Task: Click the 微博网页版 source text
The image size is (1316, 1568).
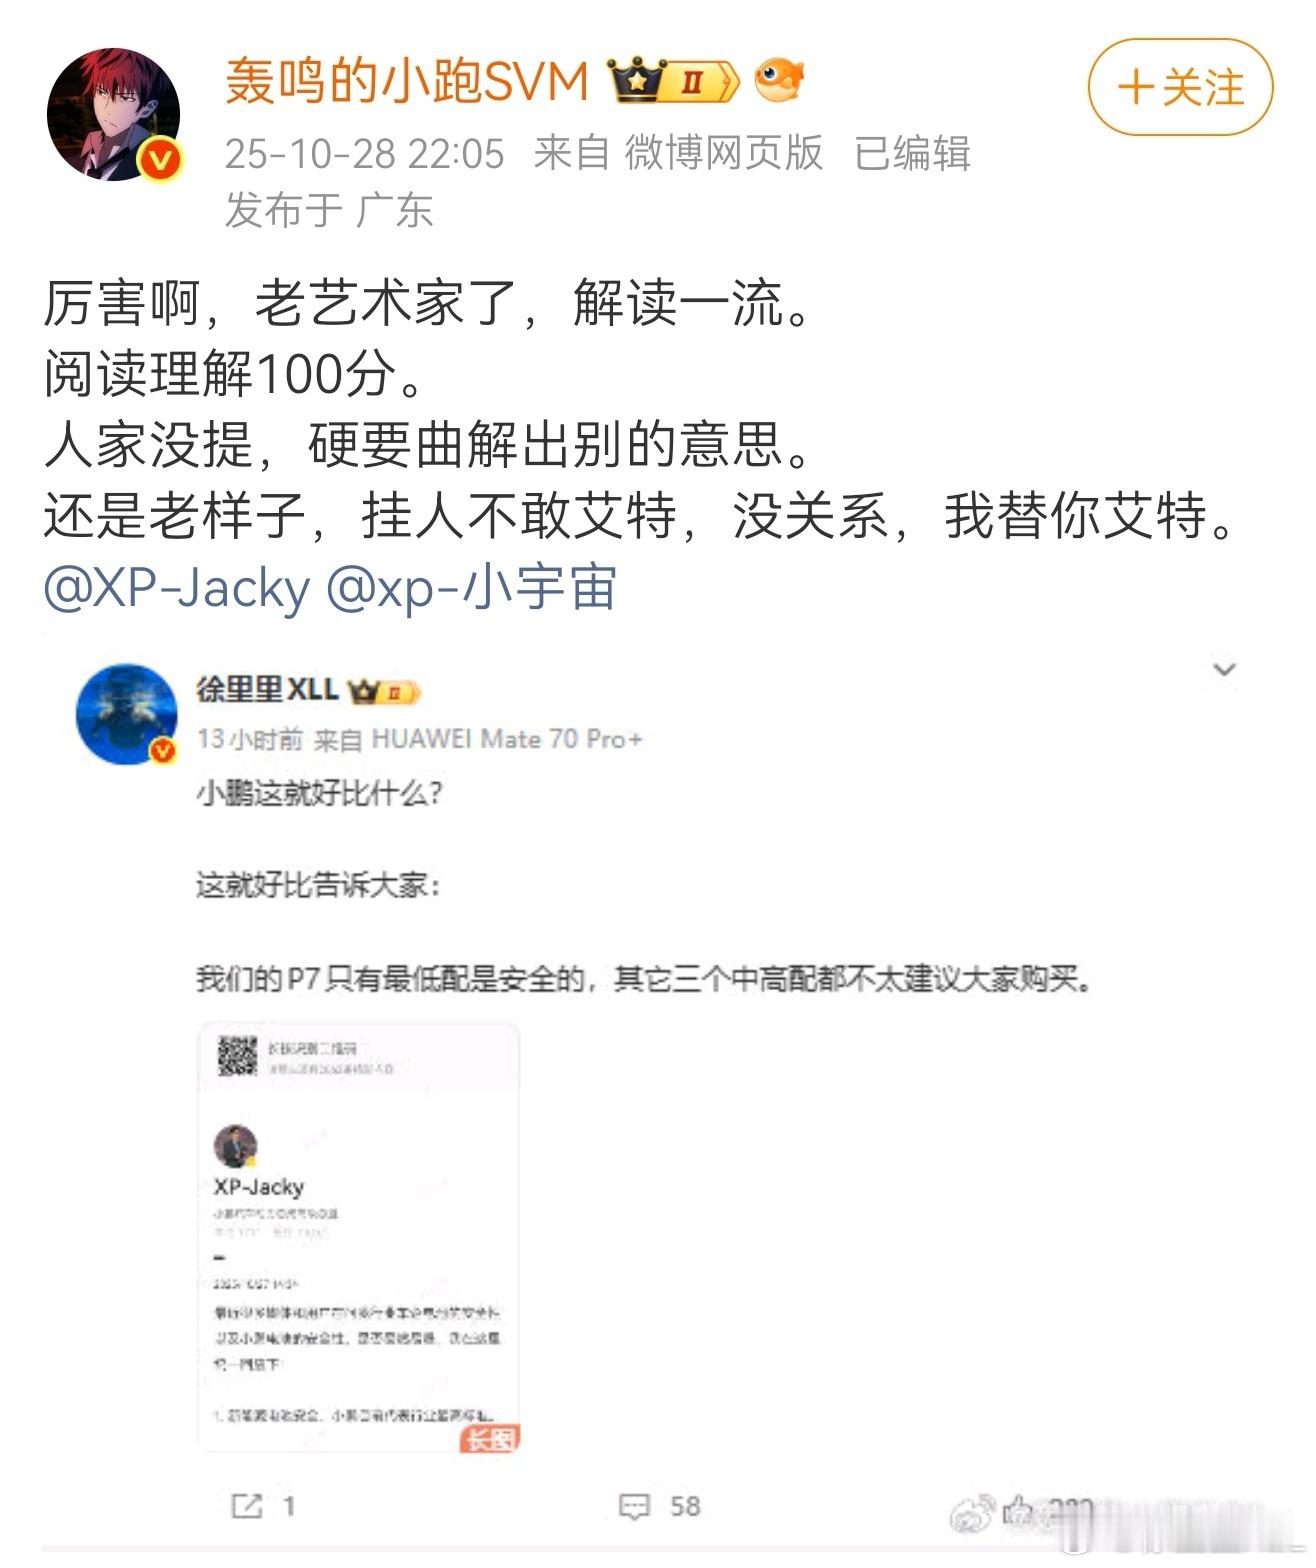Action: pos(724,153)
